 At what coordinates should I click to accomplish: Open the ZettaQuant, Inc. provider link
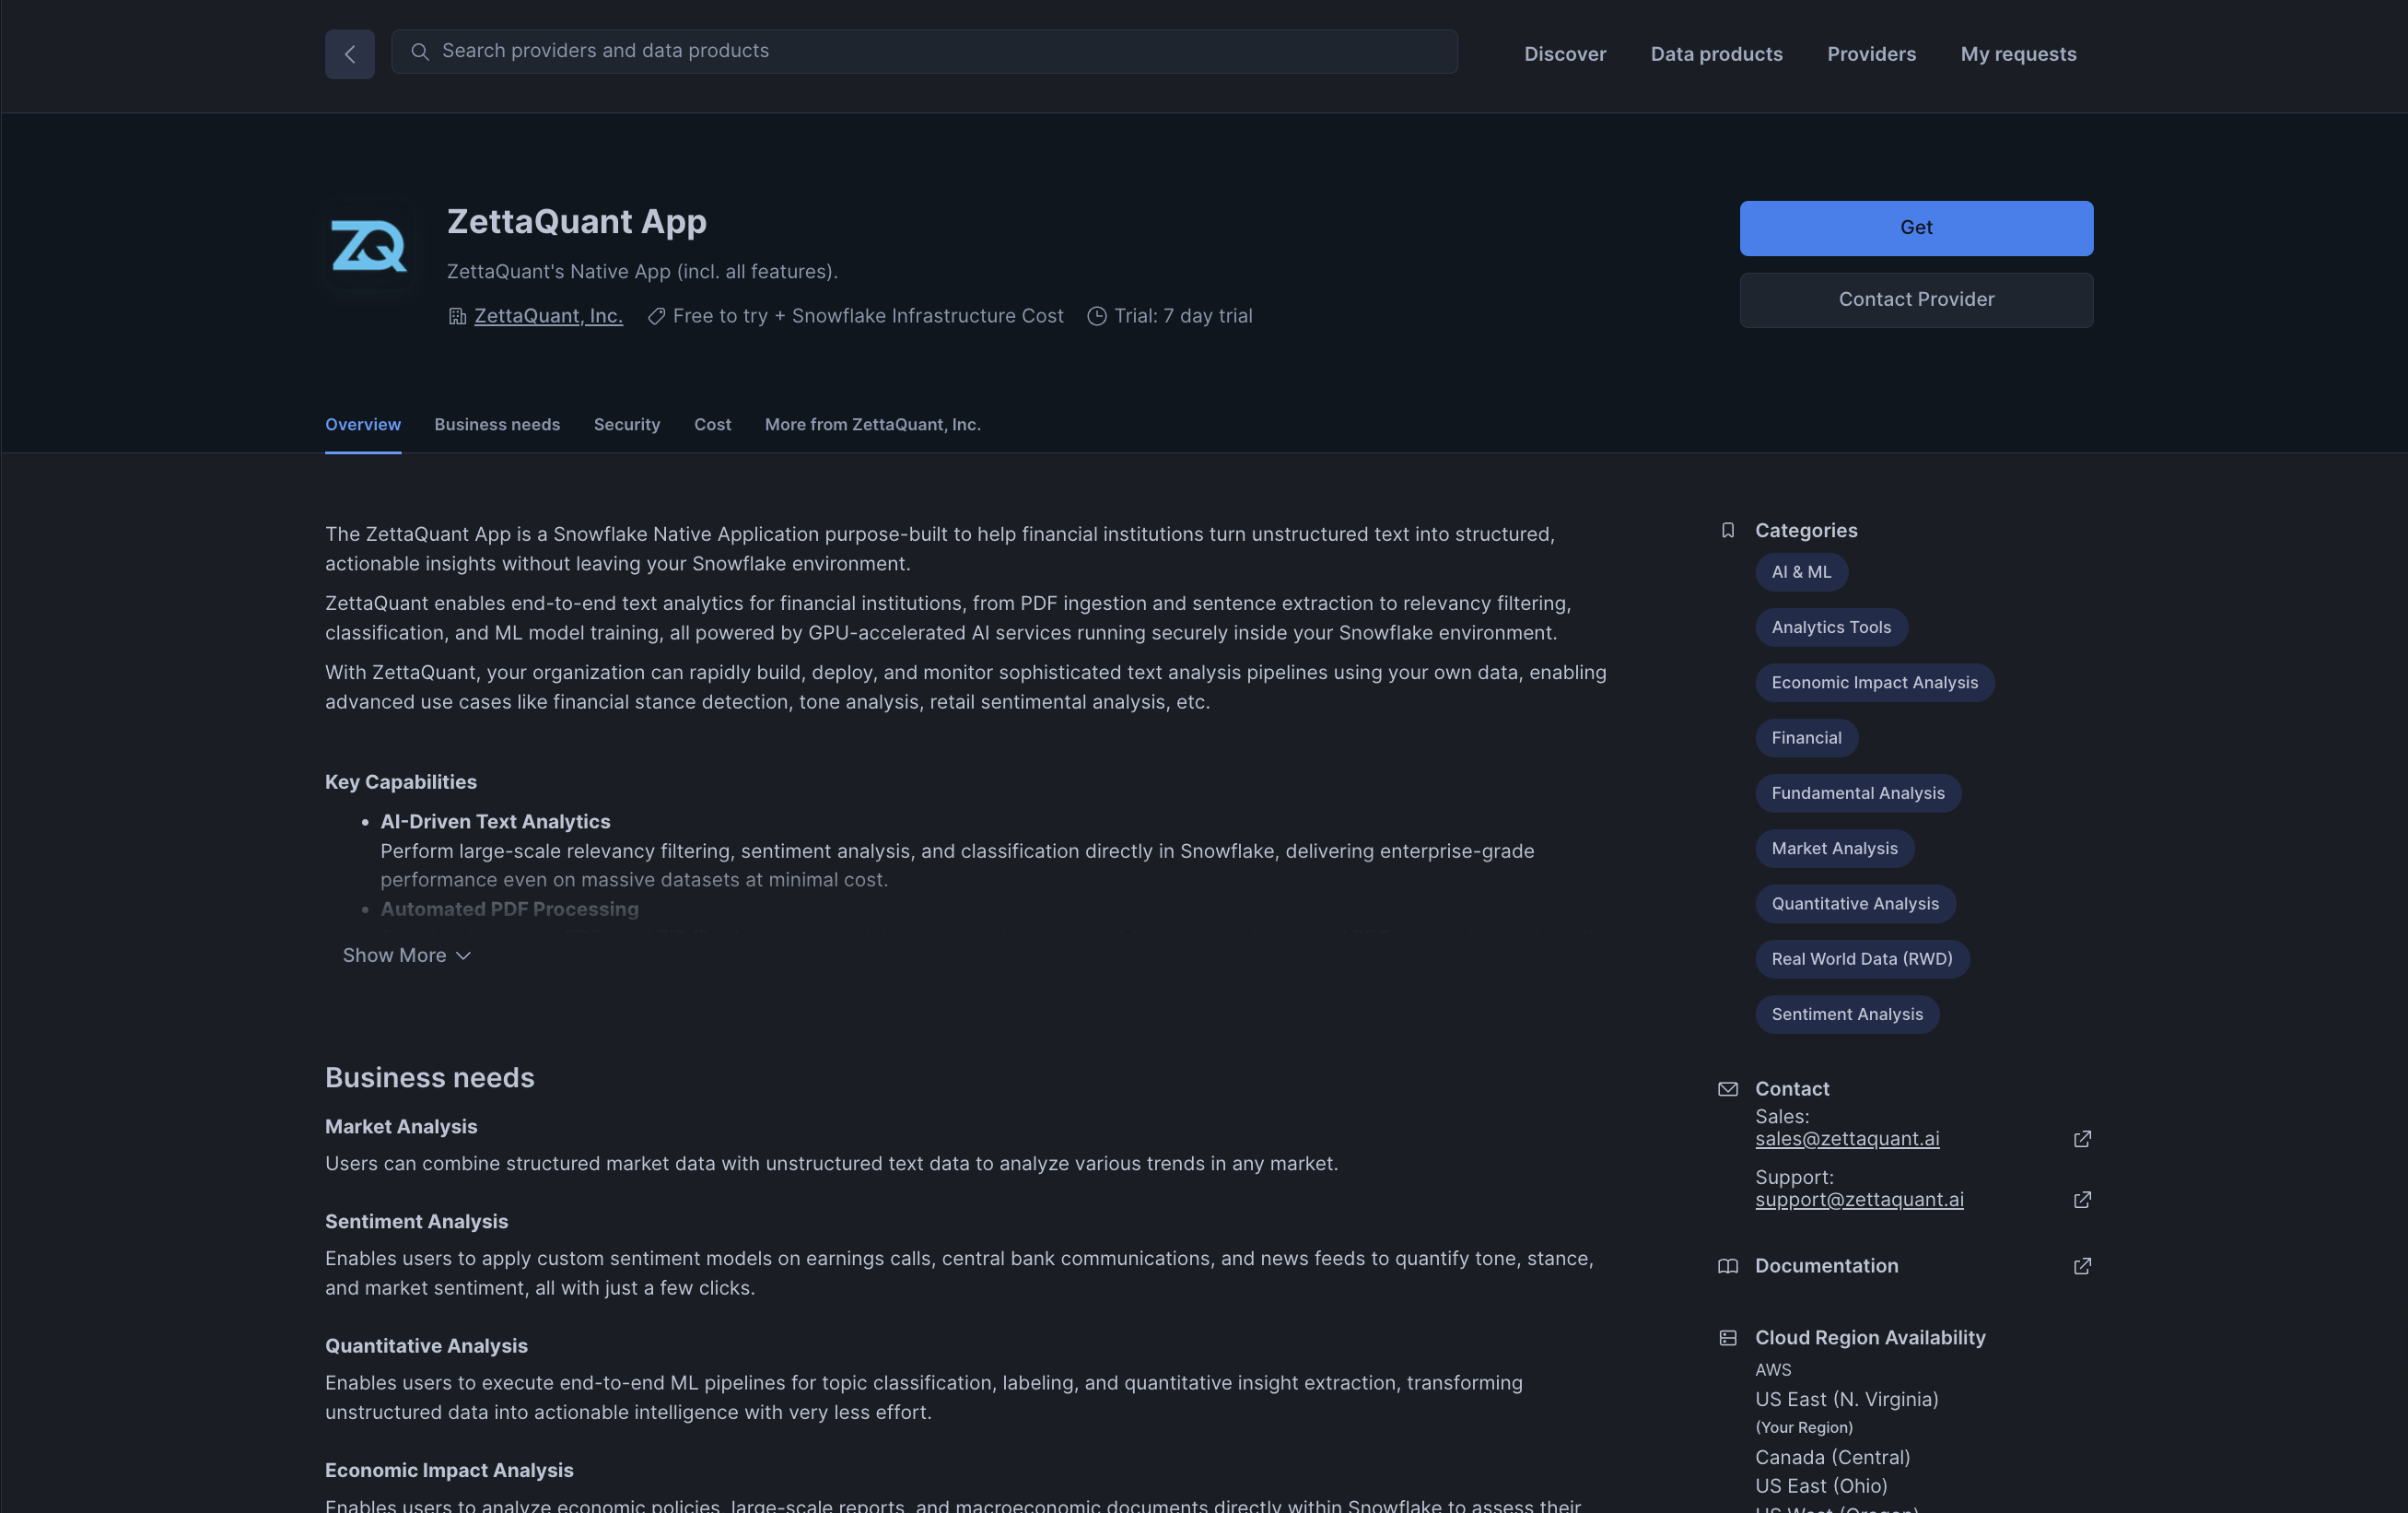click(548, 315)
